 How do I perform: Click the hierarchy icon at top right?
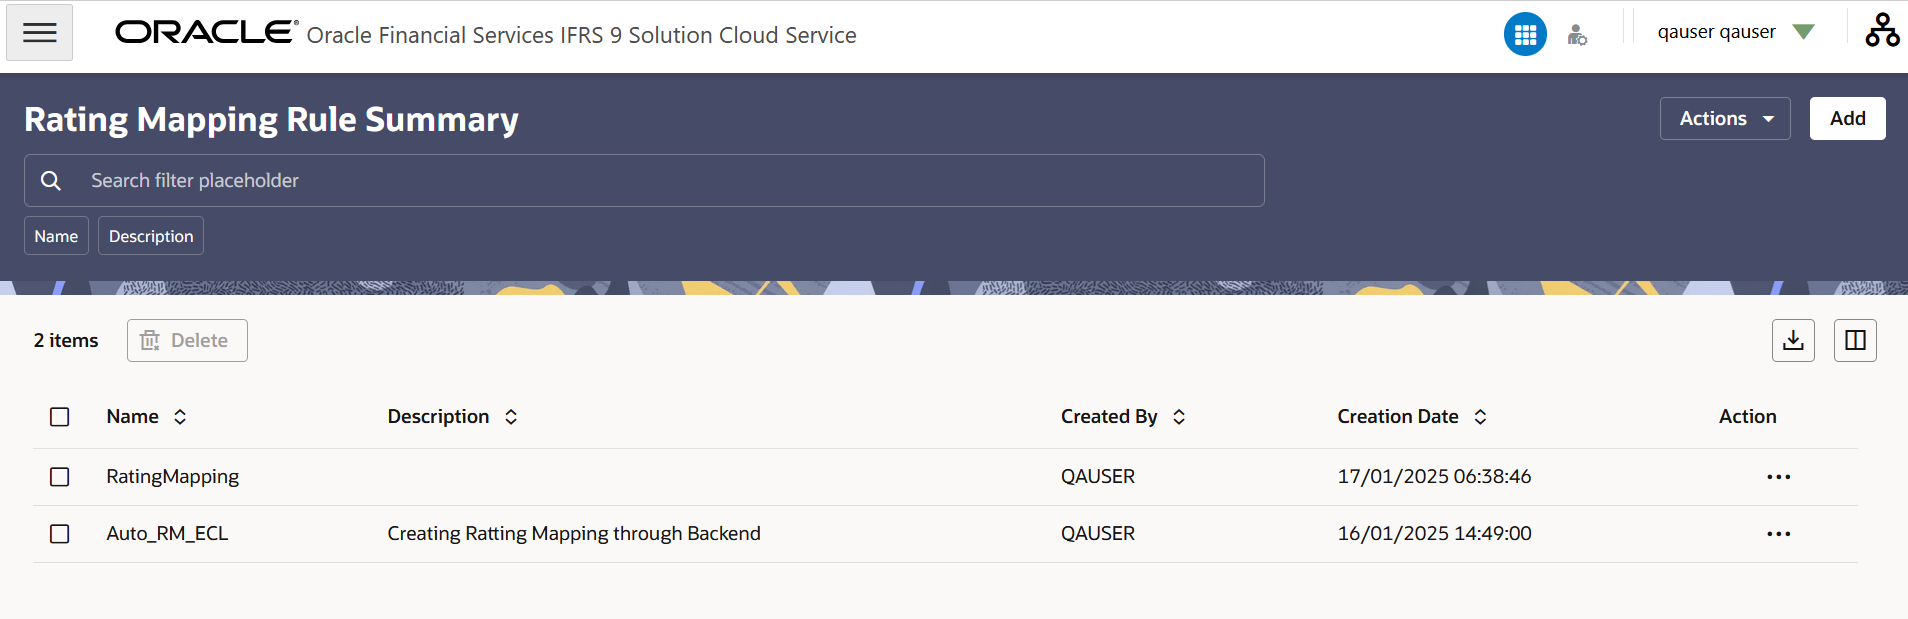(1882, 31)
